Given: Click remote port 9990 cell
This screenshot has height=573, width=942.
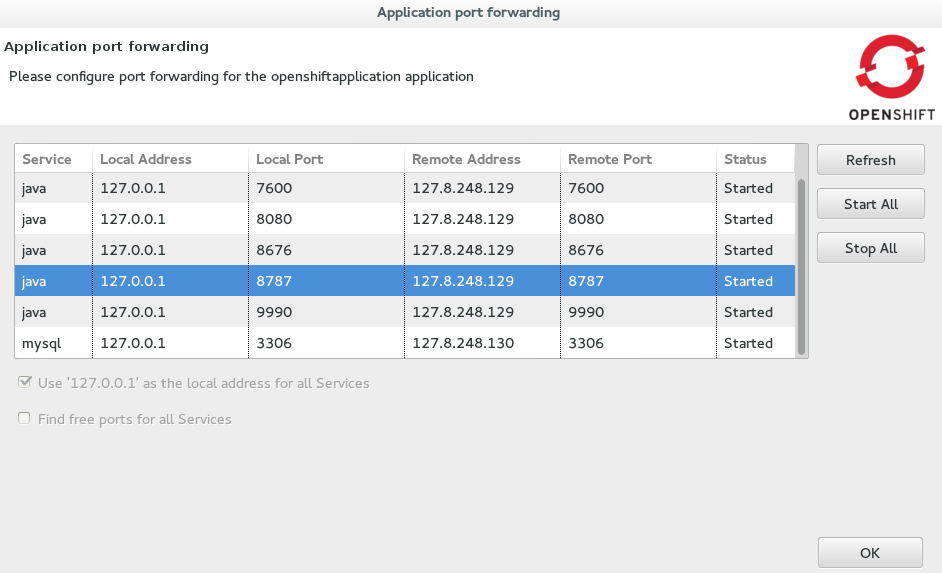Looking at the screenshot, I should (586, 312).
